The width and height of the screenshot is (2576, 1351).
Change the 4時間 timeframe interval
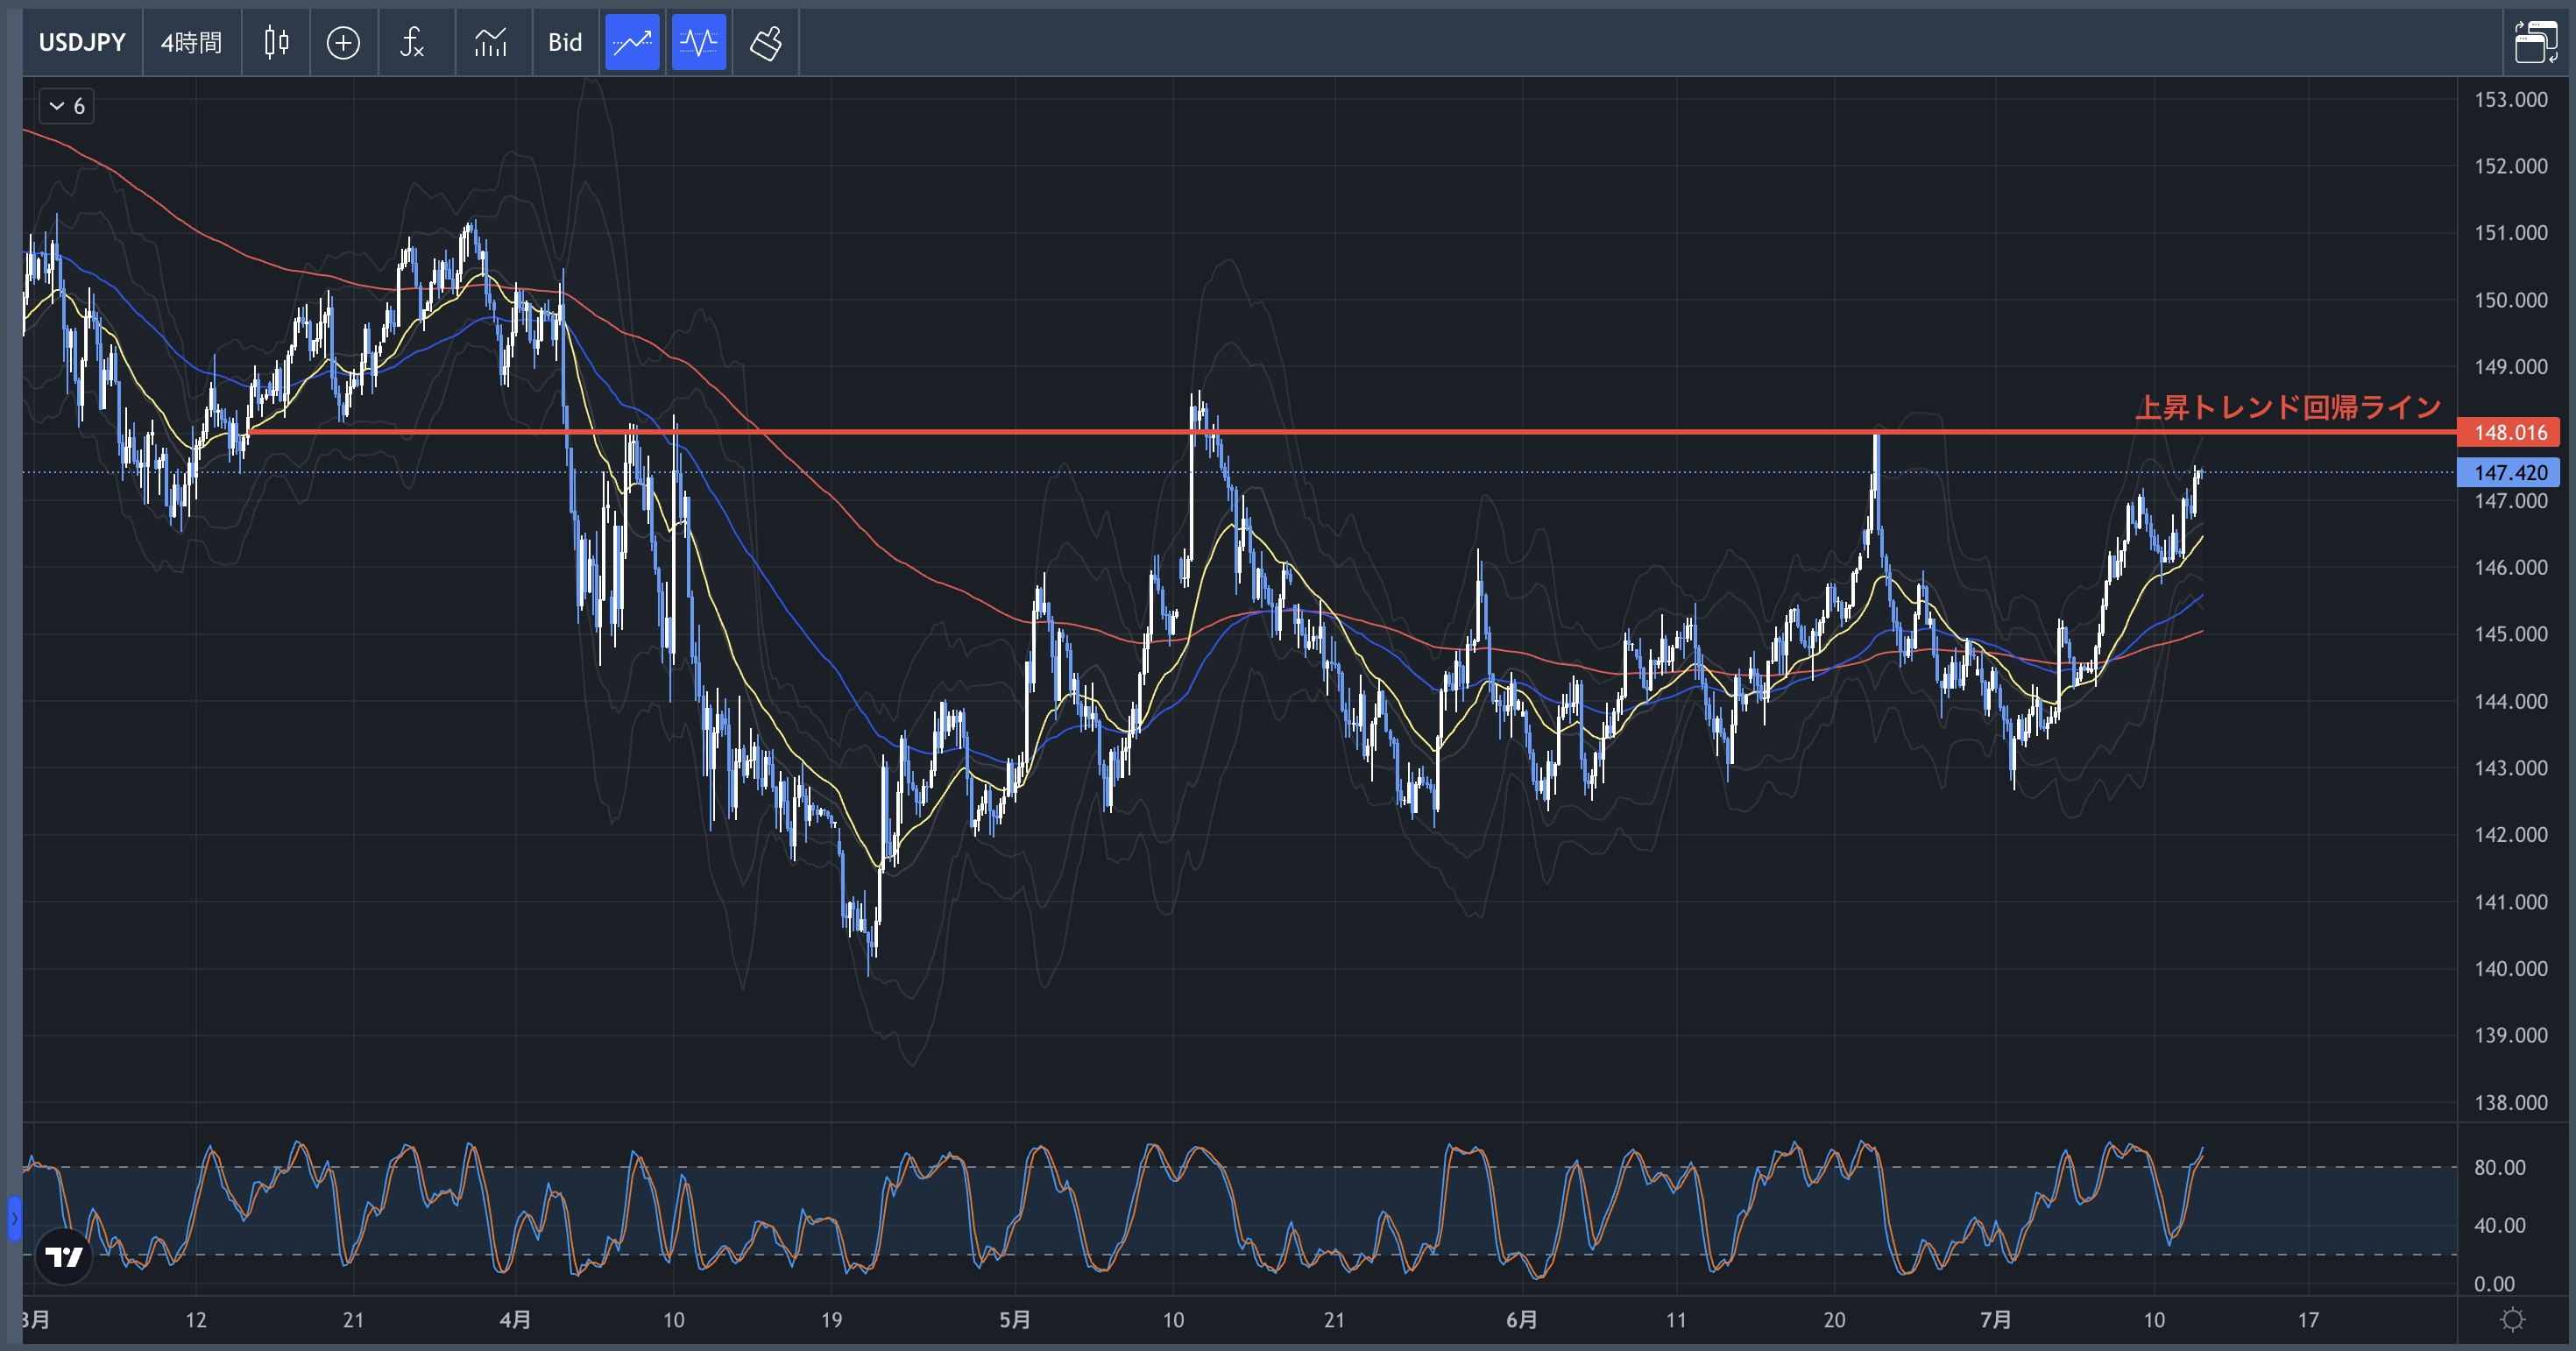point(192,43)
